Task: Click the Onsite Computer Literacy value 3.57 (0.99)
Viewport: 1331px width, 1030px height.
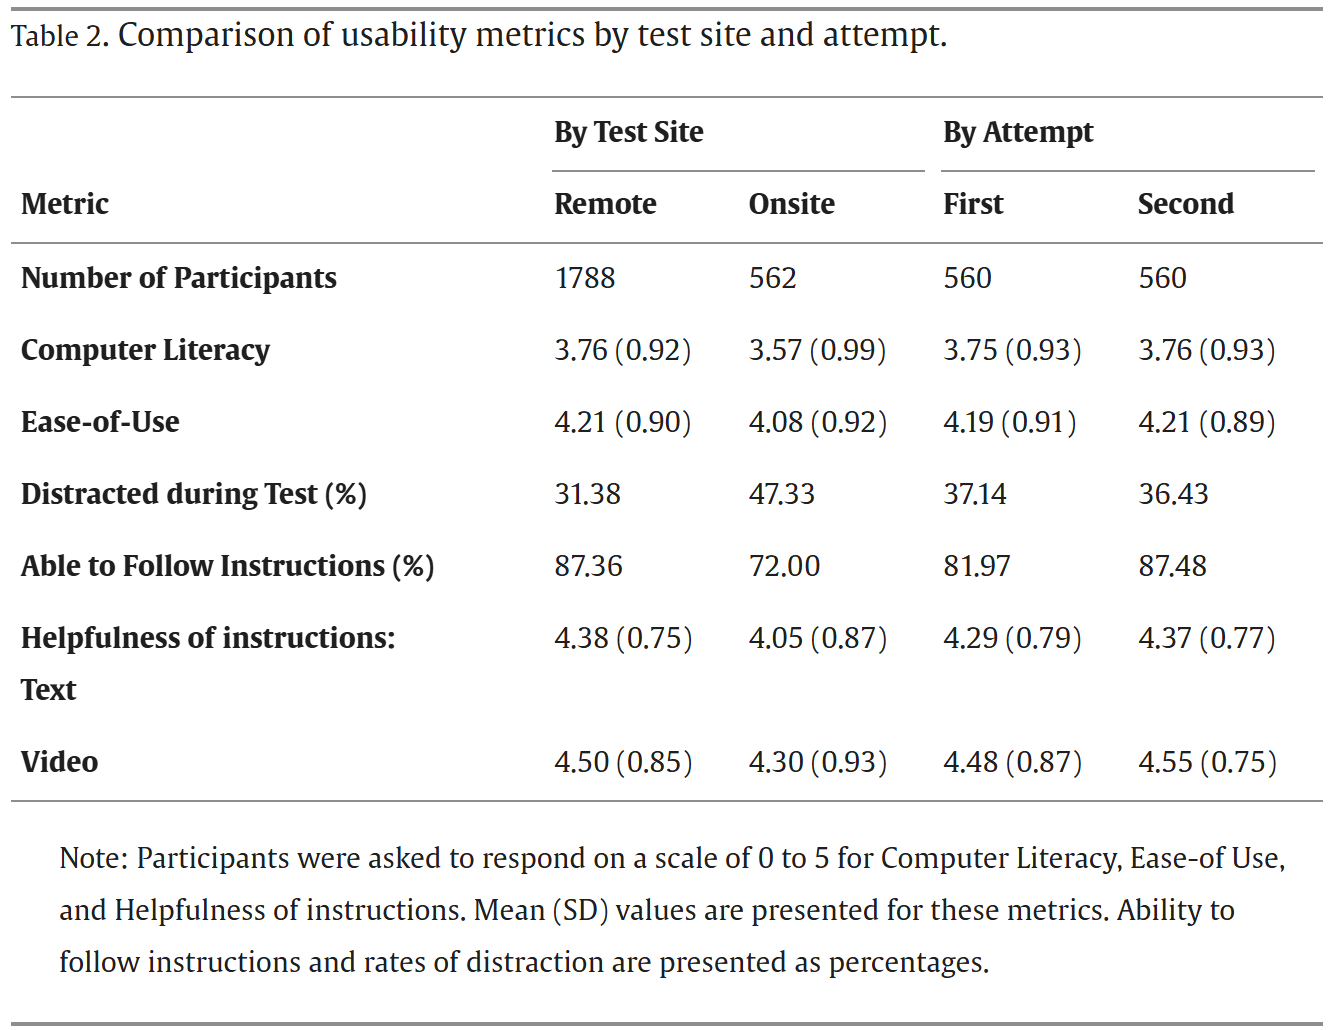Action: pyautogui.click(x=817, y=350)
